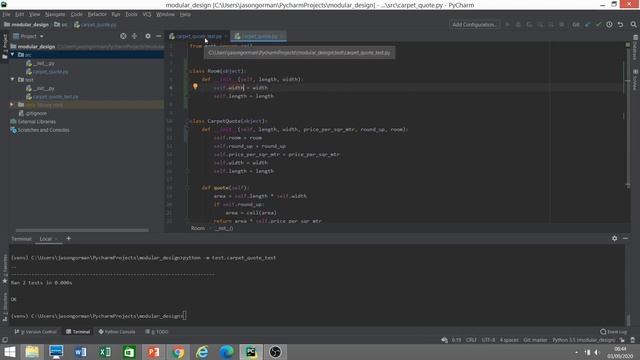Commit changes with the green checkmark
640x360 pixels.
598,24
